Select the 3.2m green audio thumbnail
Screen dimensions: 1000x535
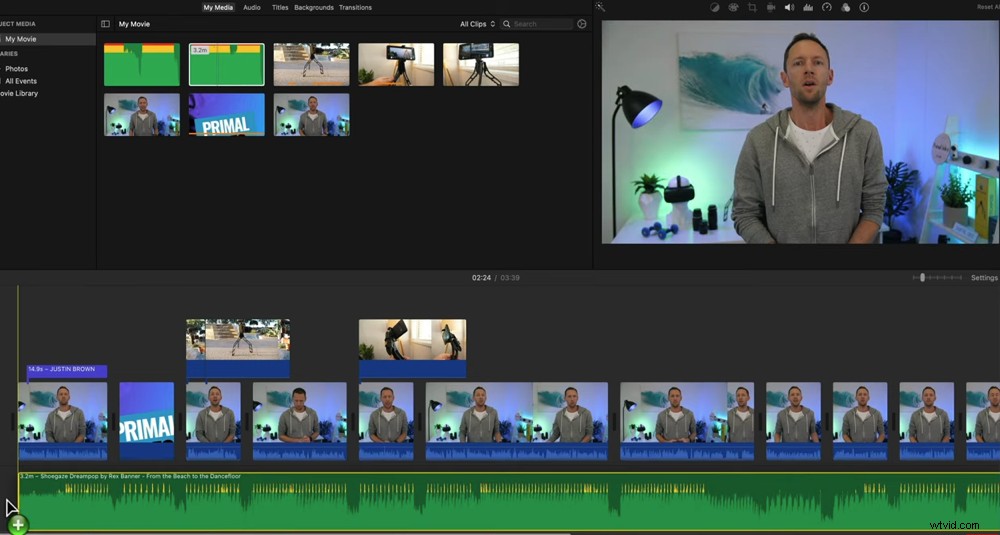(x=226, y=64)
